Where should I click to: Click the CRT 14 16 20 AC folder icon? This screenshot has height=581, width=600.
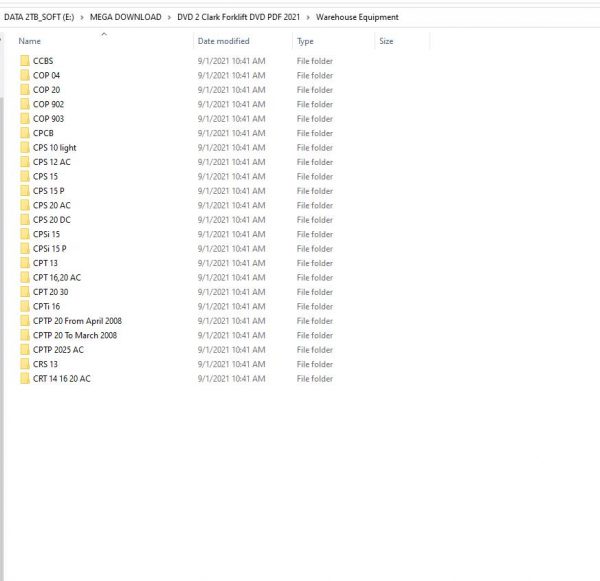point(25,379)
